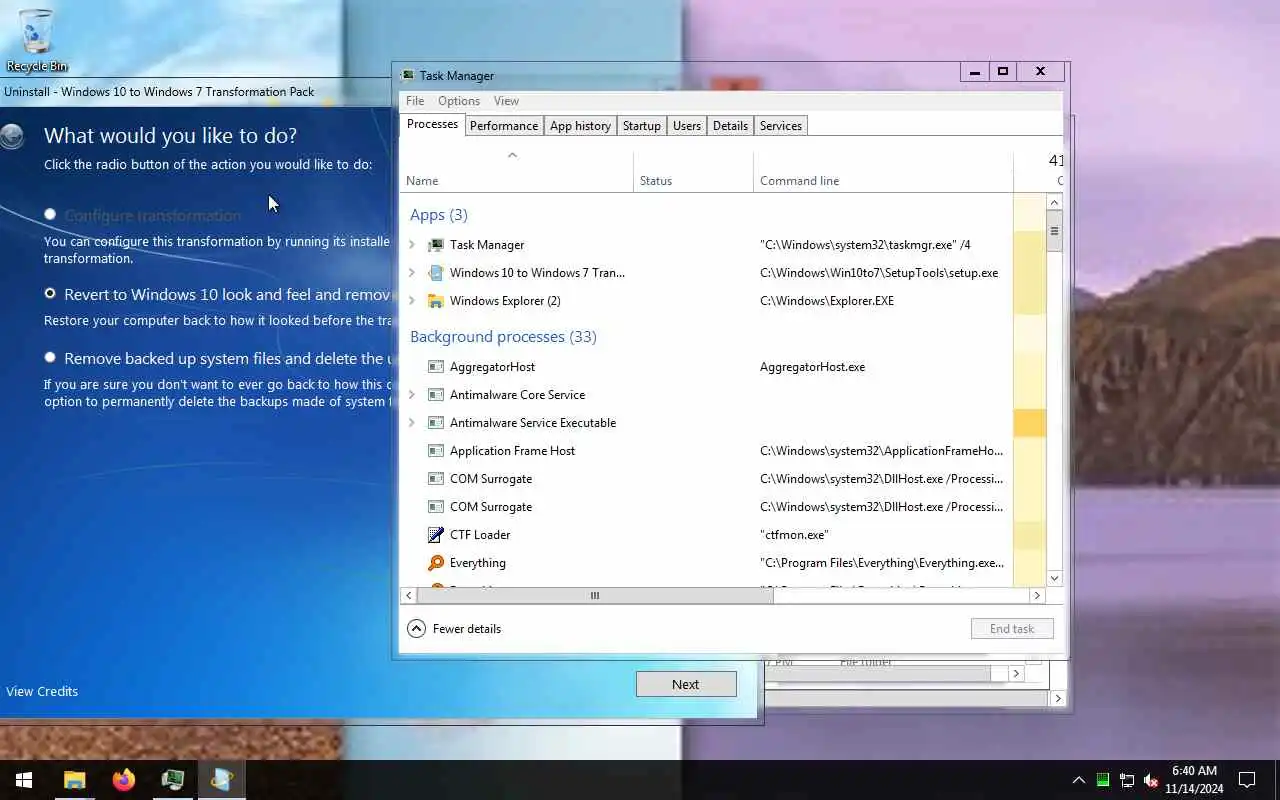
Task: Switch to the Startup tab
Action: click(641, 126)
